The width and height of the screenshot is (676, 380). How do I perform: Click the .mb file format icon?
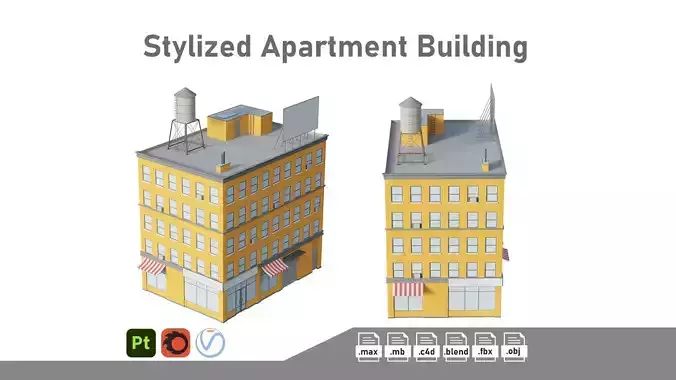click(397, 346)
